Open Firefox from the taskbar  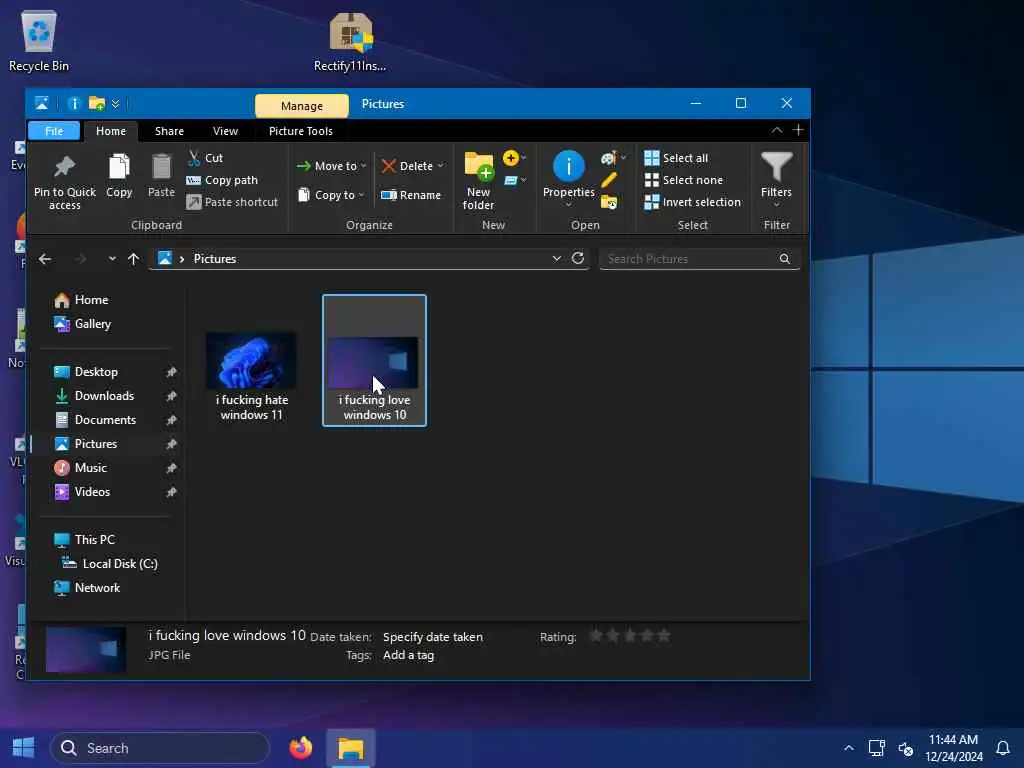pos(301,748)
